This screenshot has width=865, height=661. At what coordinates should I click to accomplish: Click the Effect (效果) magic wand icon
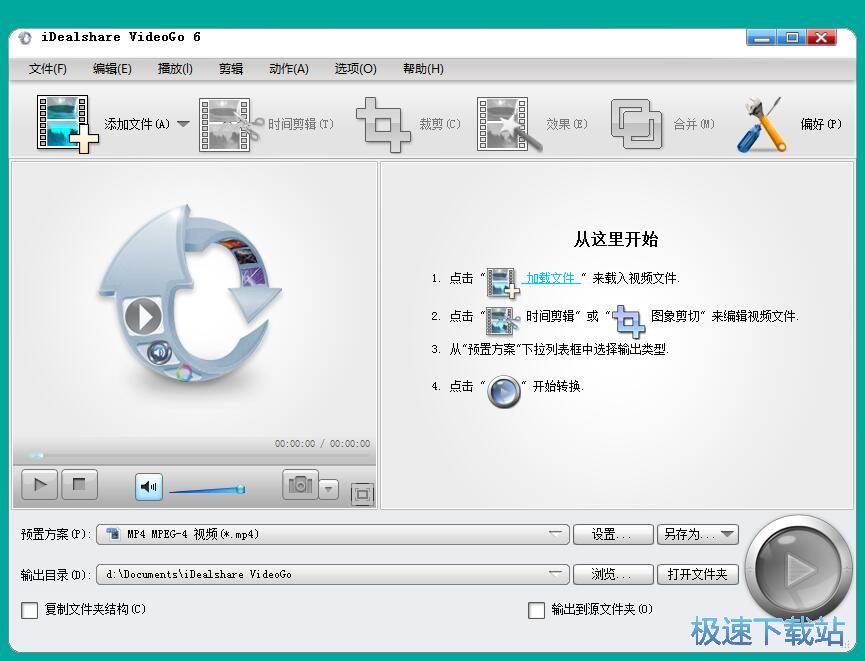click(x=509, y=124)
